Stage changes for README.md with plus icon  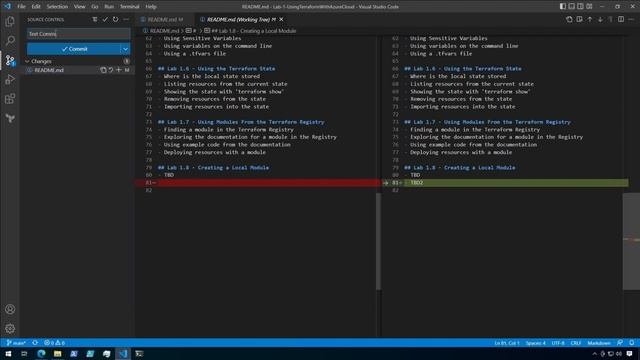pyautogui.click(x=119, y=70)
